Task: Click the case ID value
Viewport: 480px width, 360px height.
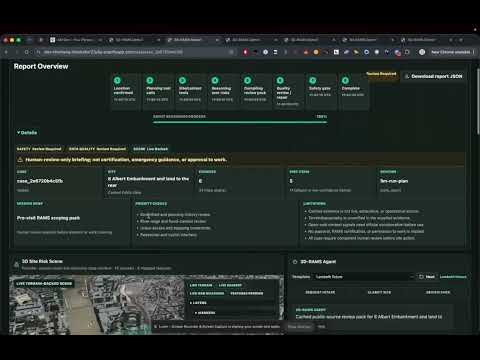Action: (40, 181)
